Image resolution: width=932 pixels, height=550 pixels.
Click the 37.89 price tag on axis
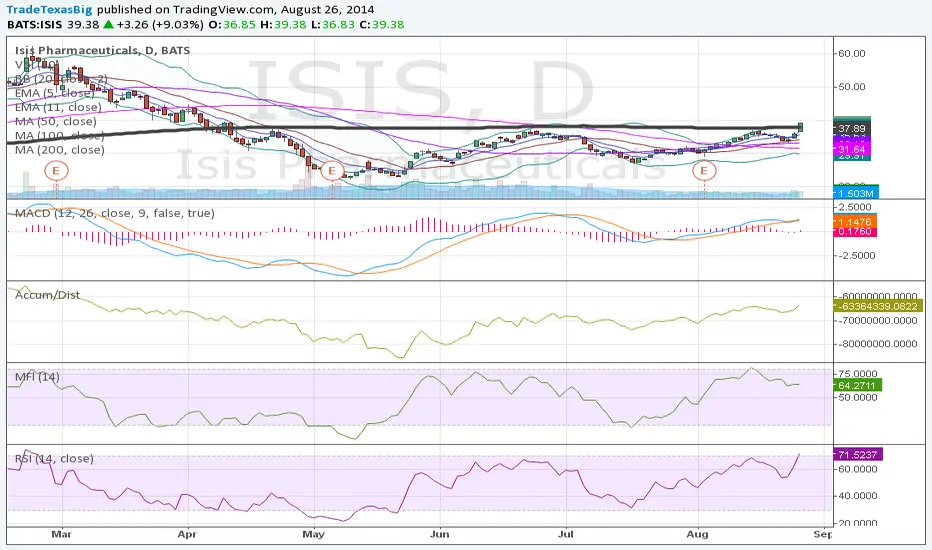[x=852, y=128]
